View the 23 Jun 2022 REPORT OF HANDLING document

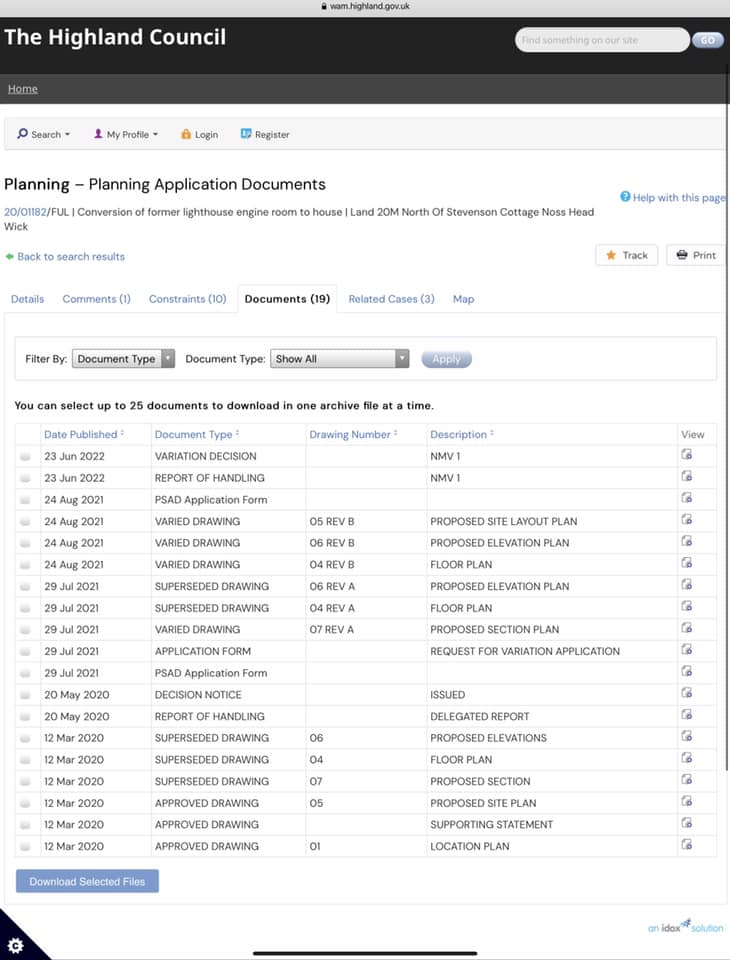click(x=687, y=476)
